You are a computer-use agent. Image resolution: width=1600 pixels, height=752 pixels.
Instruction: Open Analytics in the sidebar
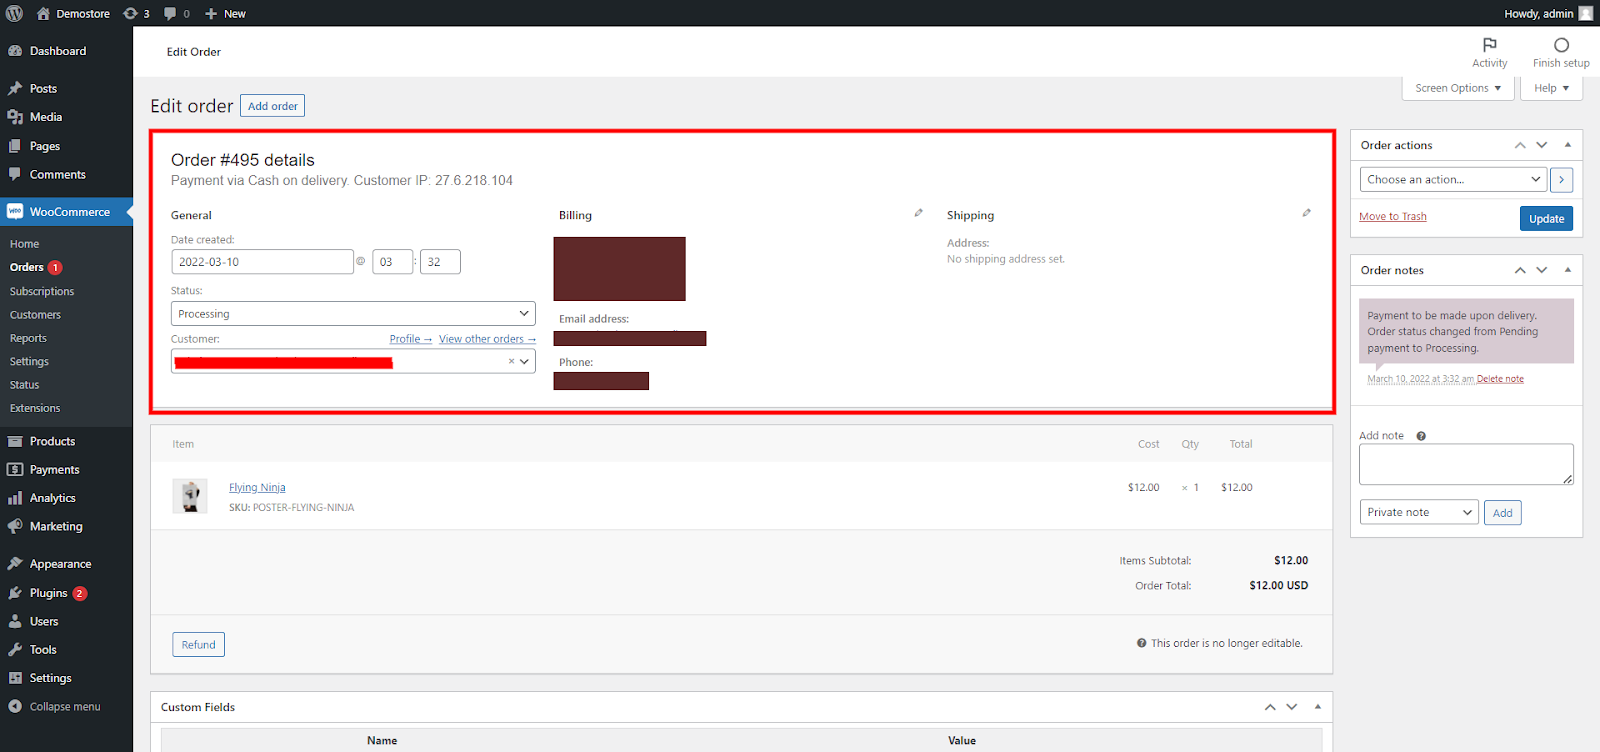click(x=66, y=498)
